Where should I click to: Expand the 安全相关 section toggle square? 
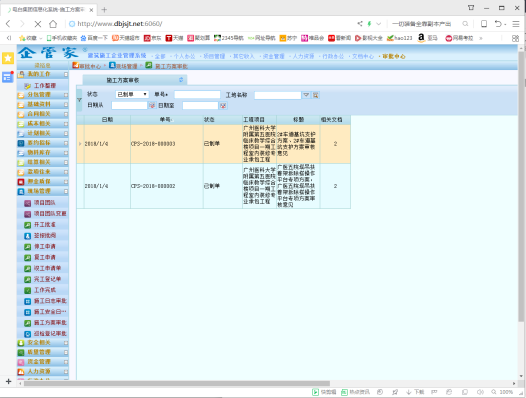click(x=66, y=343)
